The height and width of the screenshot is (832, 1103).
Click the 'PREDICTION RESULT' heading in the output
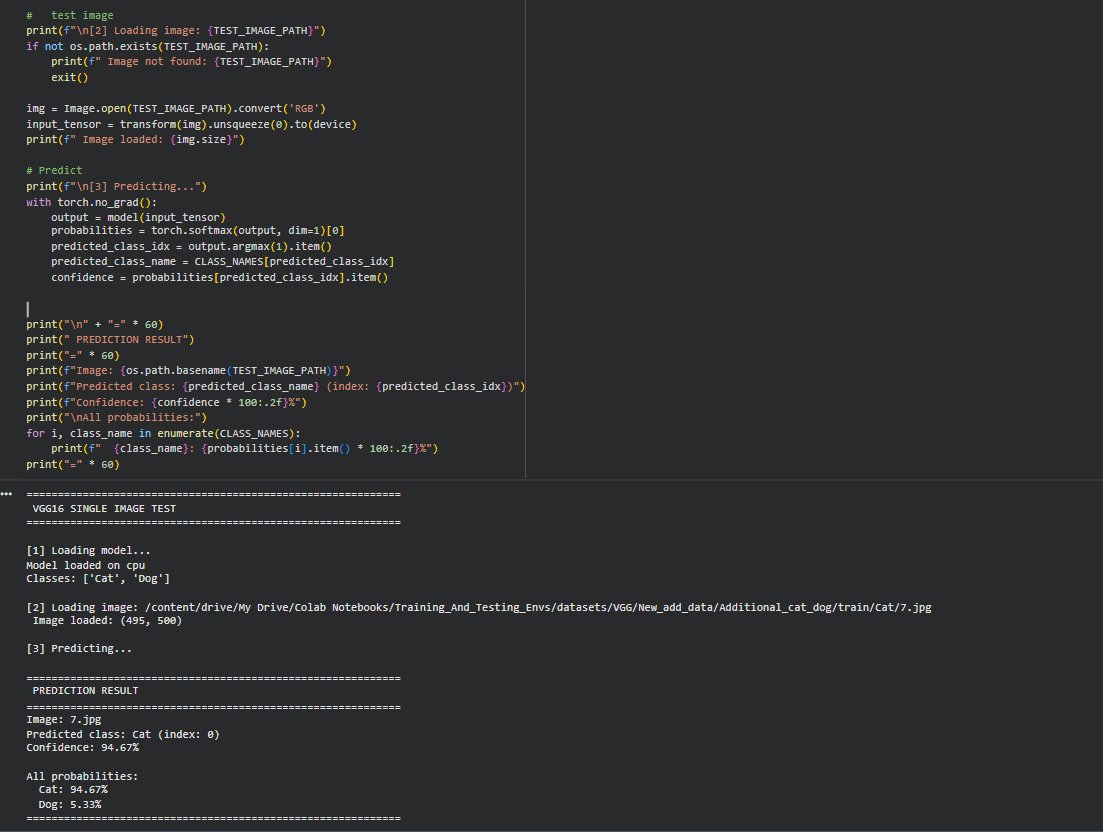tap(85, 691)
